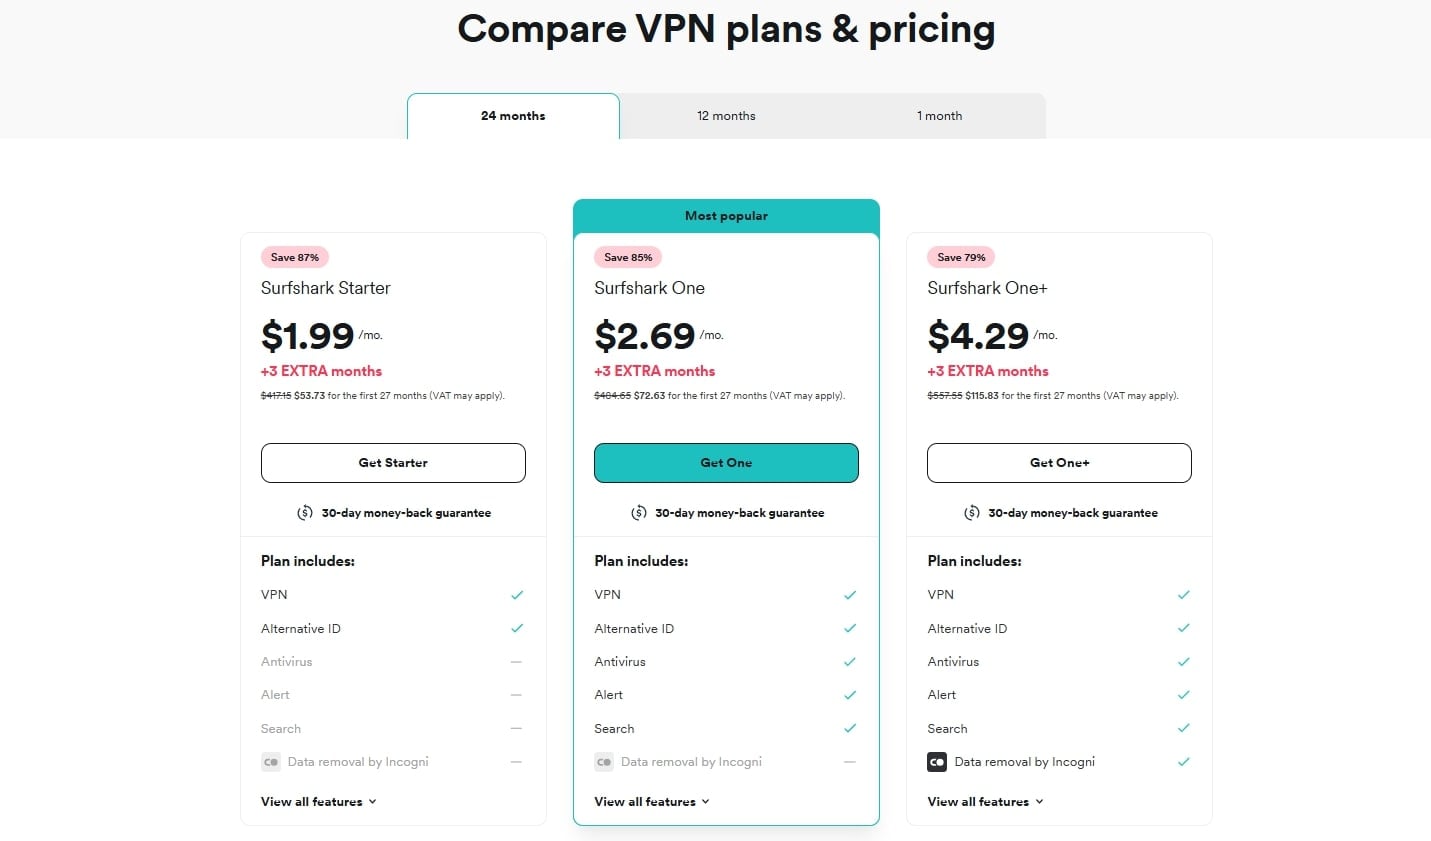Screen dimensions: 1431x841
Task: Switch to the 12 months tab
Action: [726, 116]
